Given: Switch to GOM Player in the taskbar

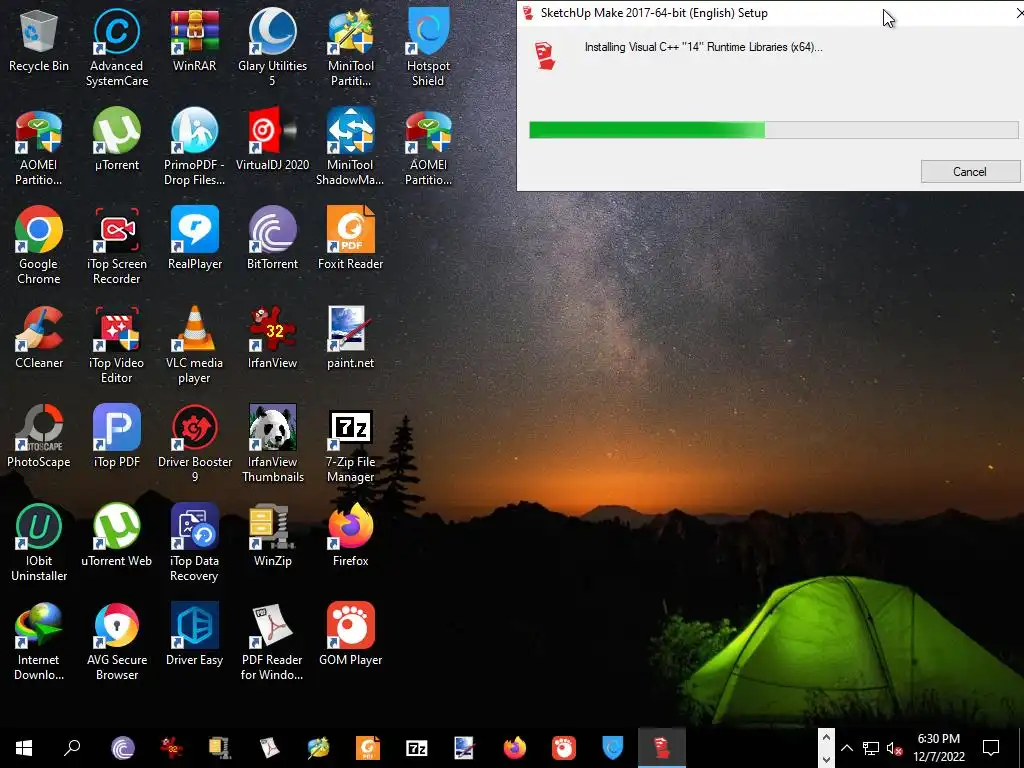Looking at the screenshot, I should tap(564, 748).
